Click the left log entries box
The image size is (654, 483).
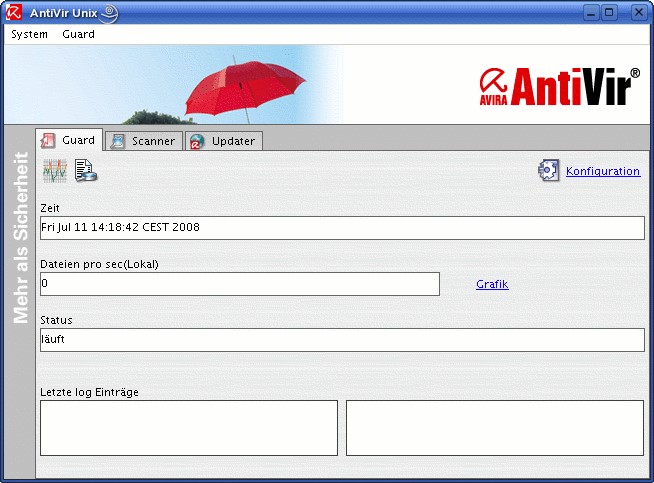(189, 428)
